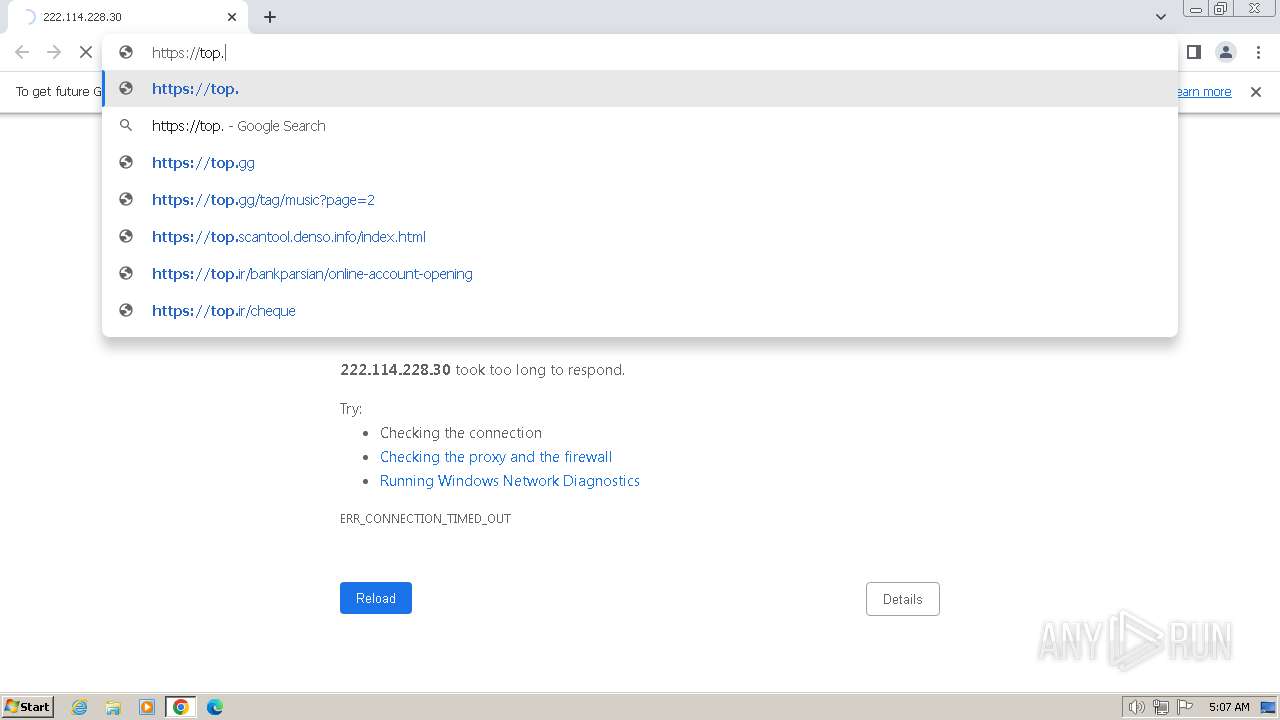Screen dimensions: 1280x720
Task: Click the 5:07 AM system clock
Action: point(1229,707)
